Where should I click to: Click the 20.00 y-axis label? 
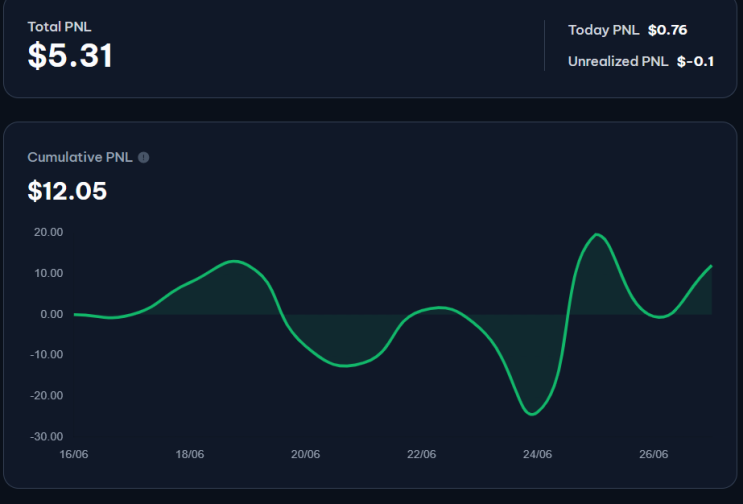[48, 232]
